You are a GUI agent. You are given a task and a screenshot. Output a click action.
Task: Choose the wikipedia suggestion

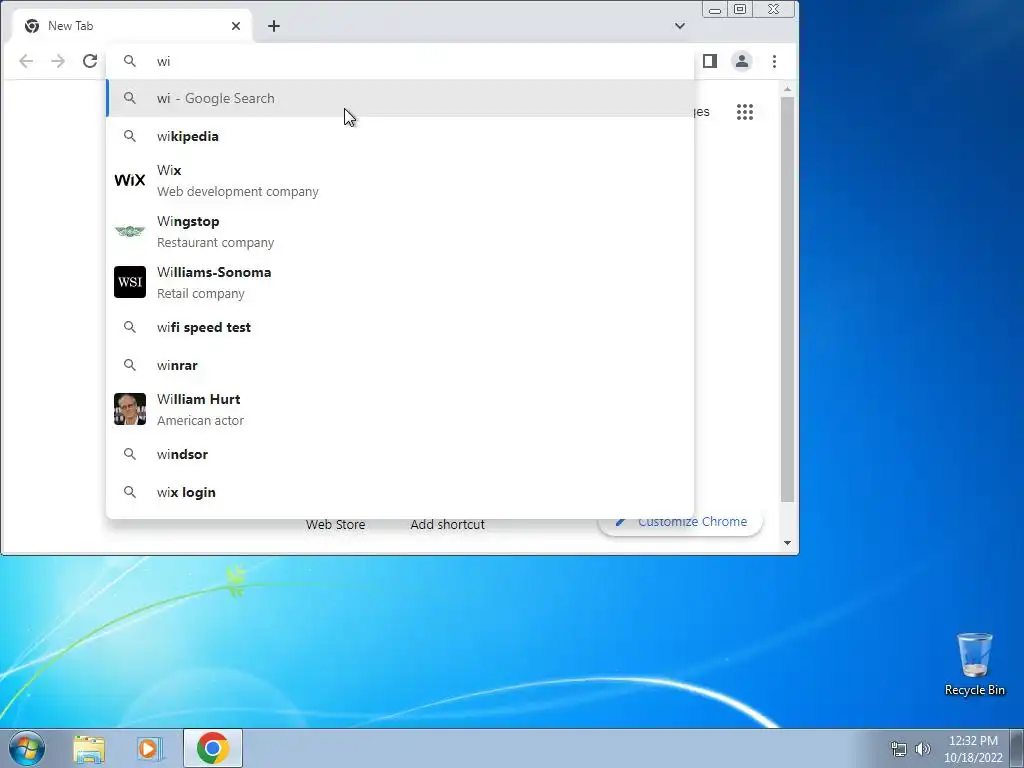point(400,136)
